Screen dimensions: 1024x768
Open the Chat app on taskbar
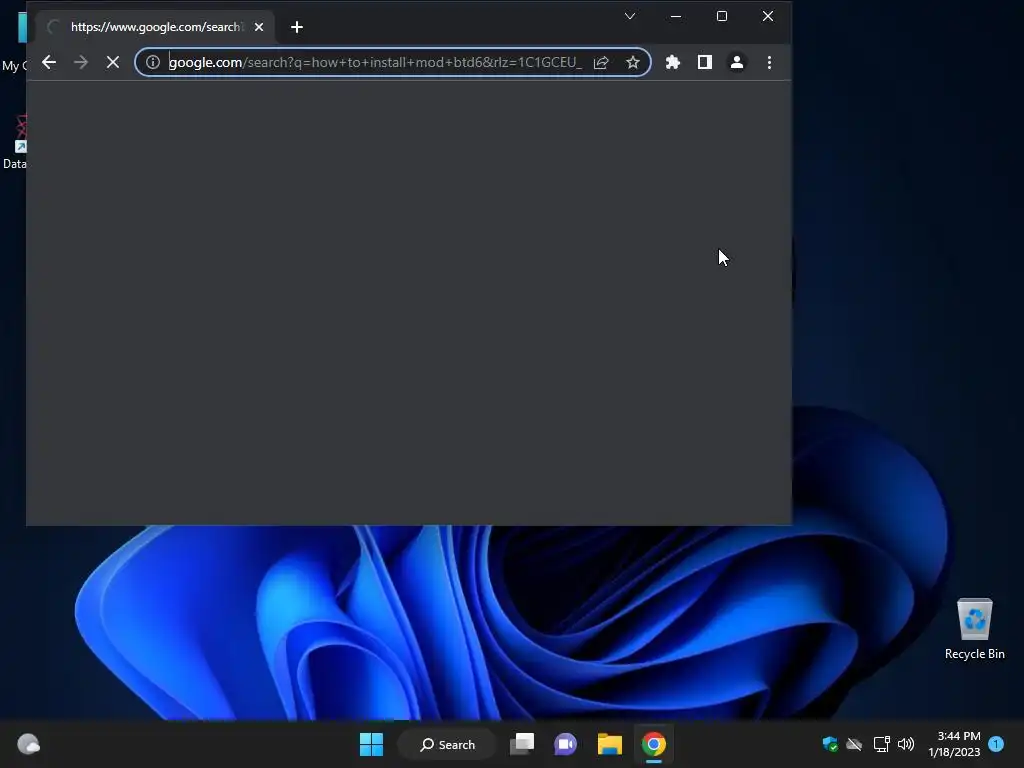tap(566, 744)
